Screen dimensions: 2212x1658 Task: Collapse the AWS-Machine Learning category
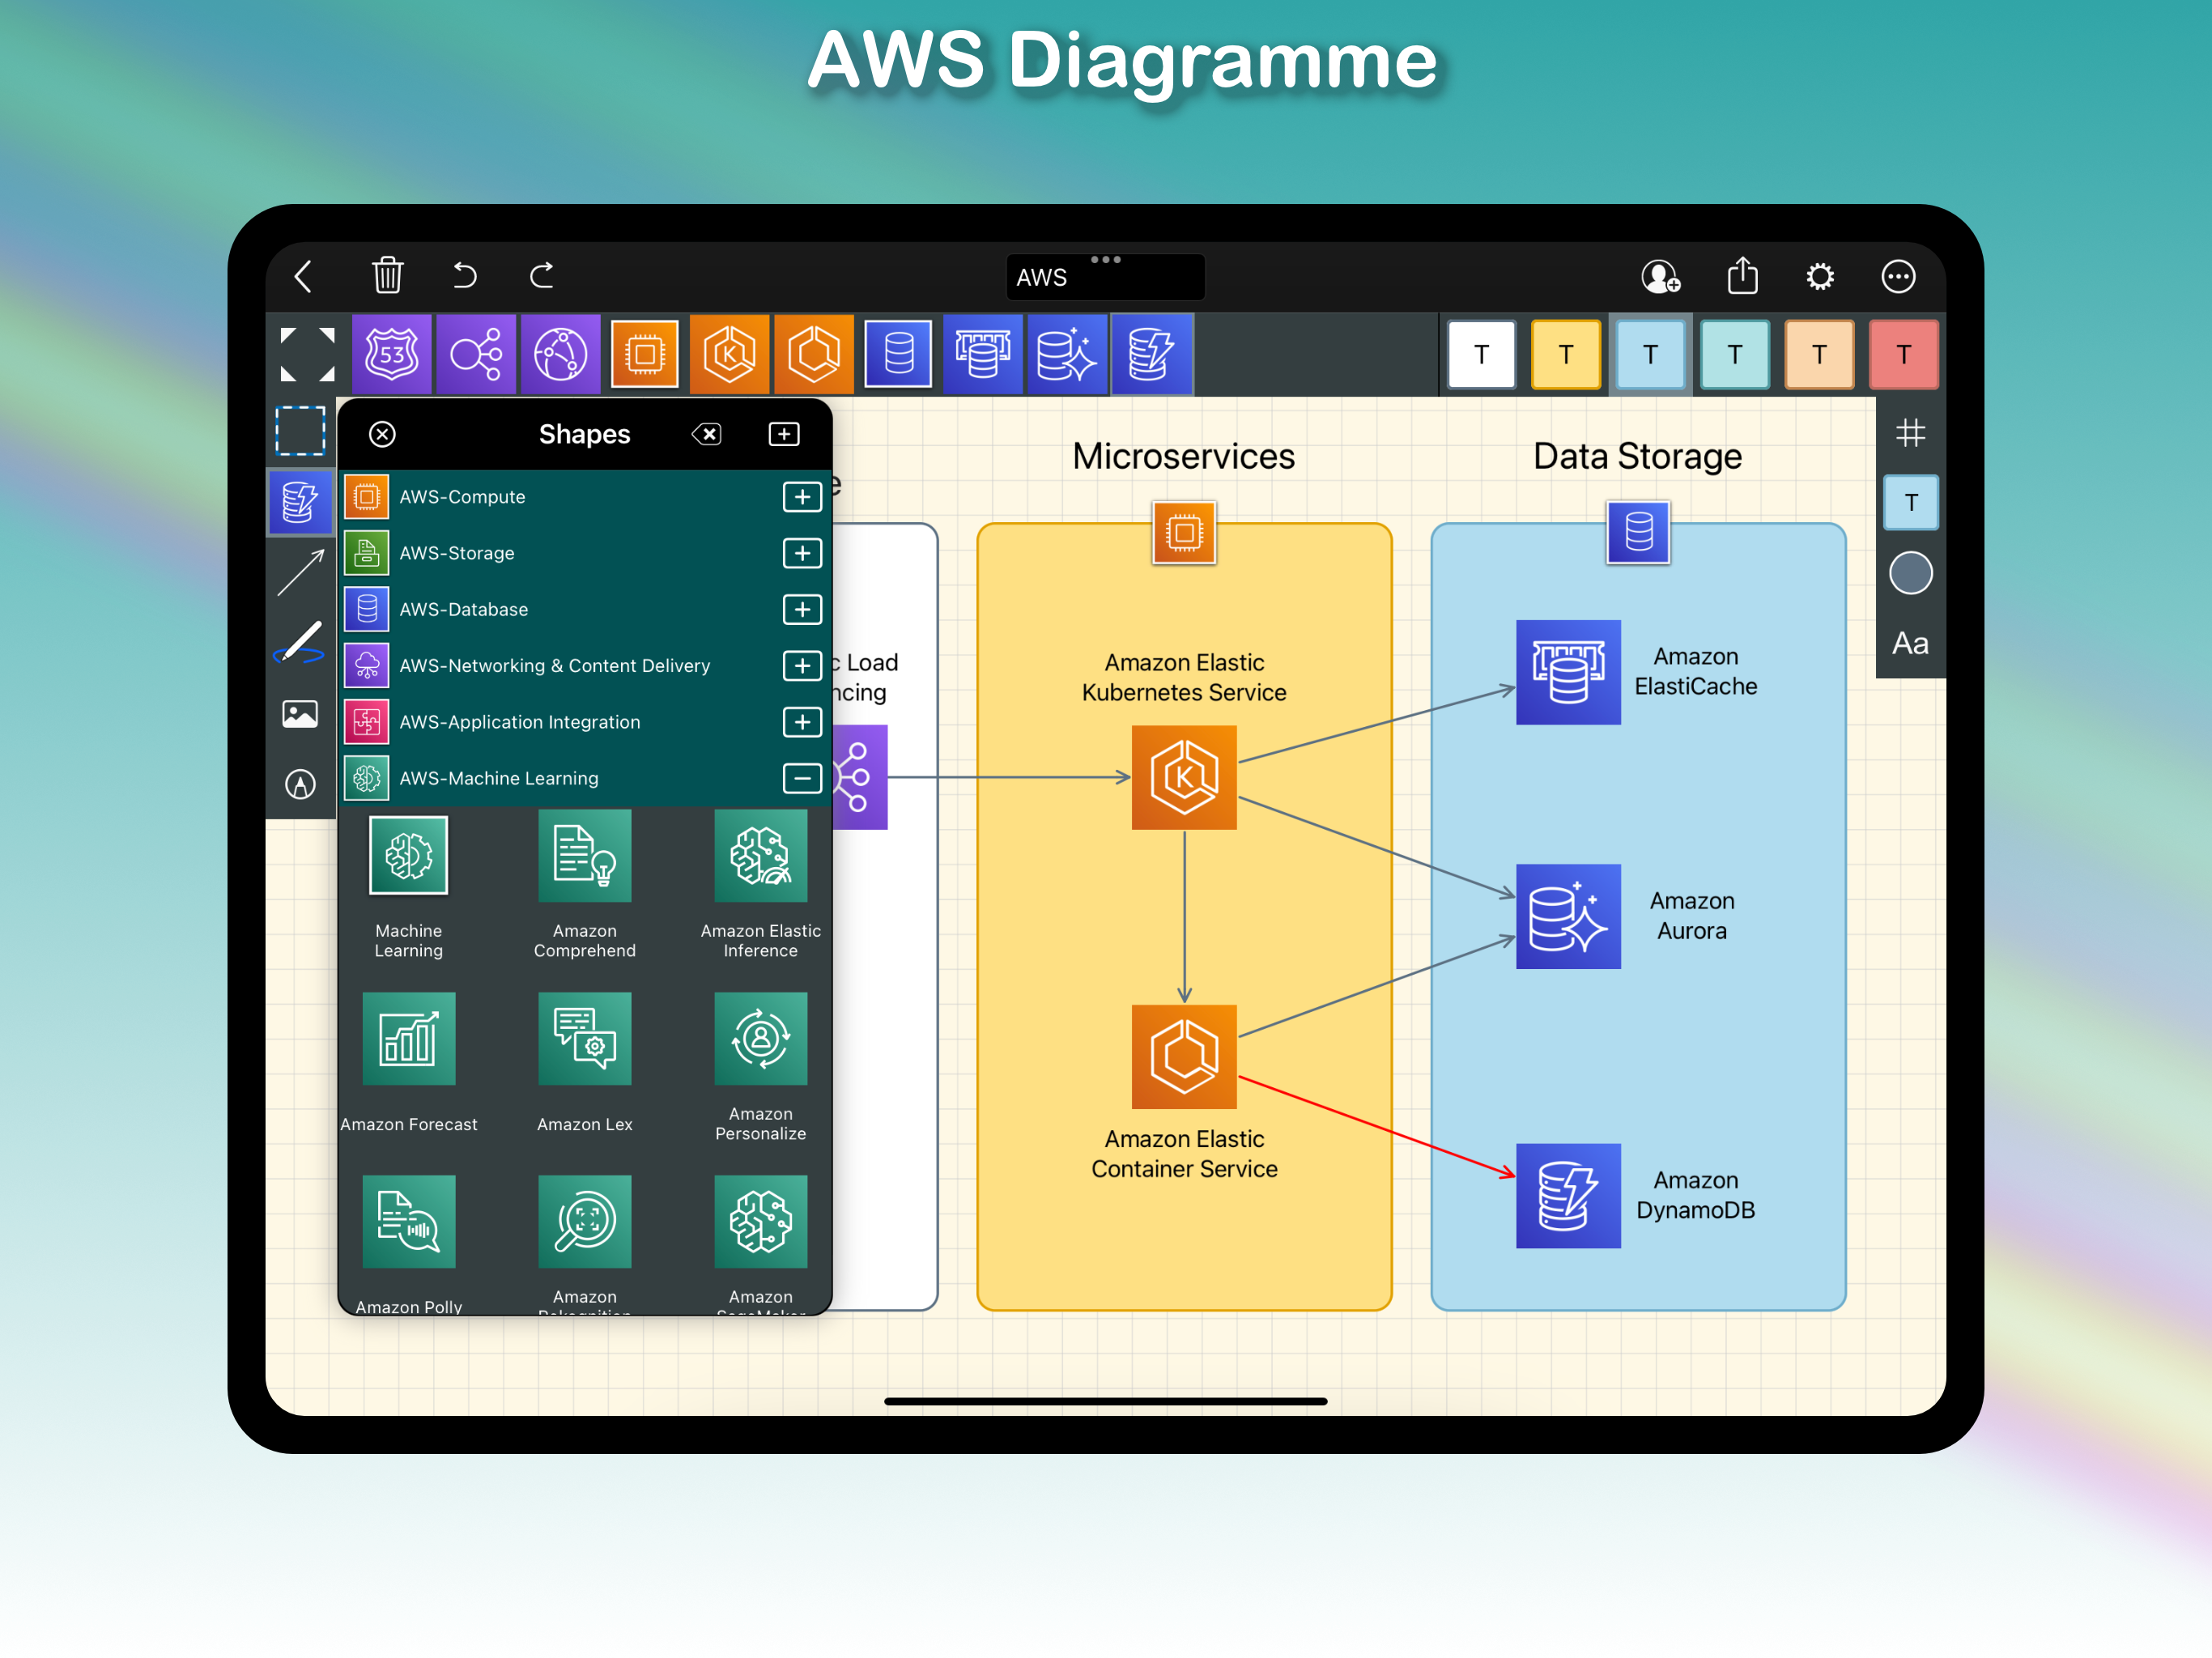[802, 779]
